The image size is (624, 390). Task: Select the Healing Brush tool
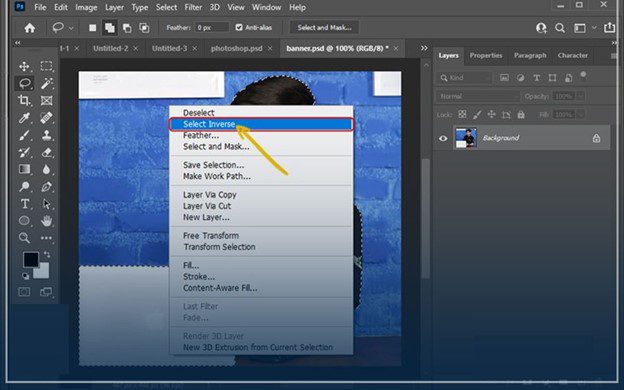[x=46, y=118]
